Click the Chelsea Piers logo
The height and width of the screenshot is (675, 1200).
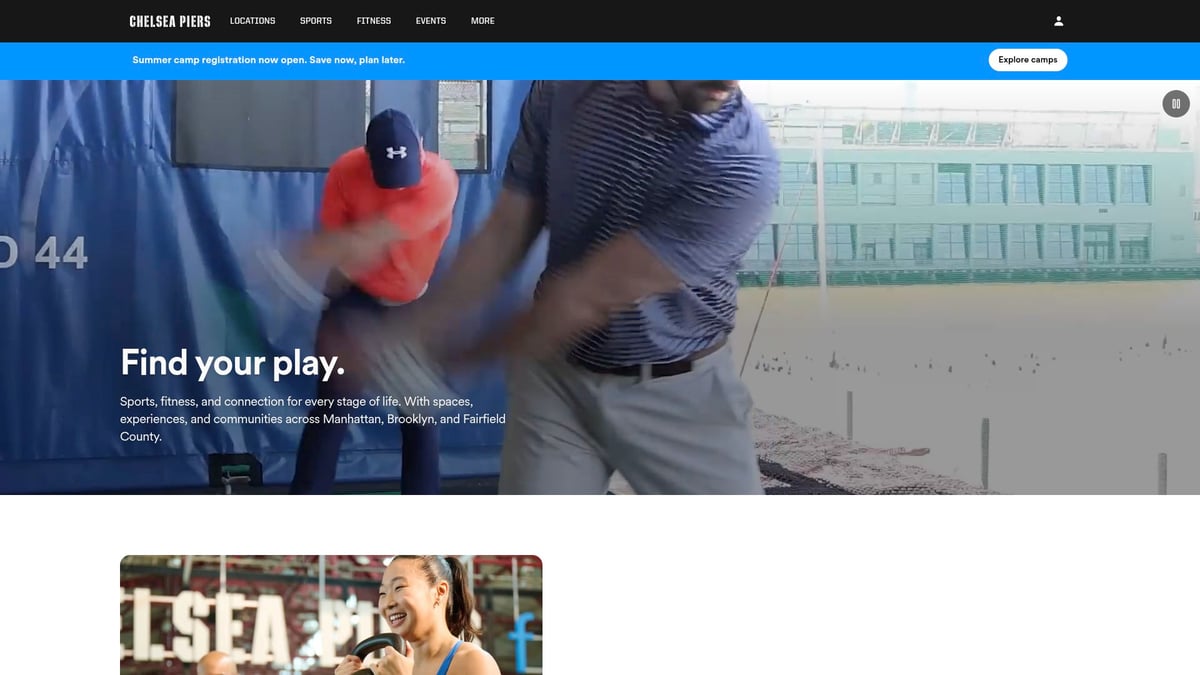click(170, 21)
